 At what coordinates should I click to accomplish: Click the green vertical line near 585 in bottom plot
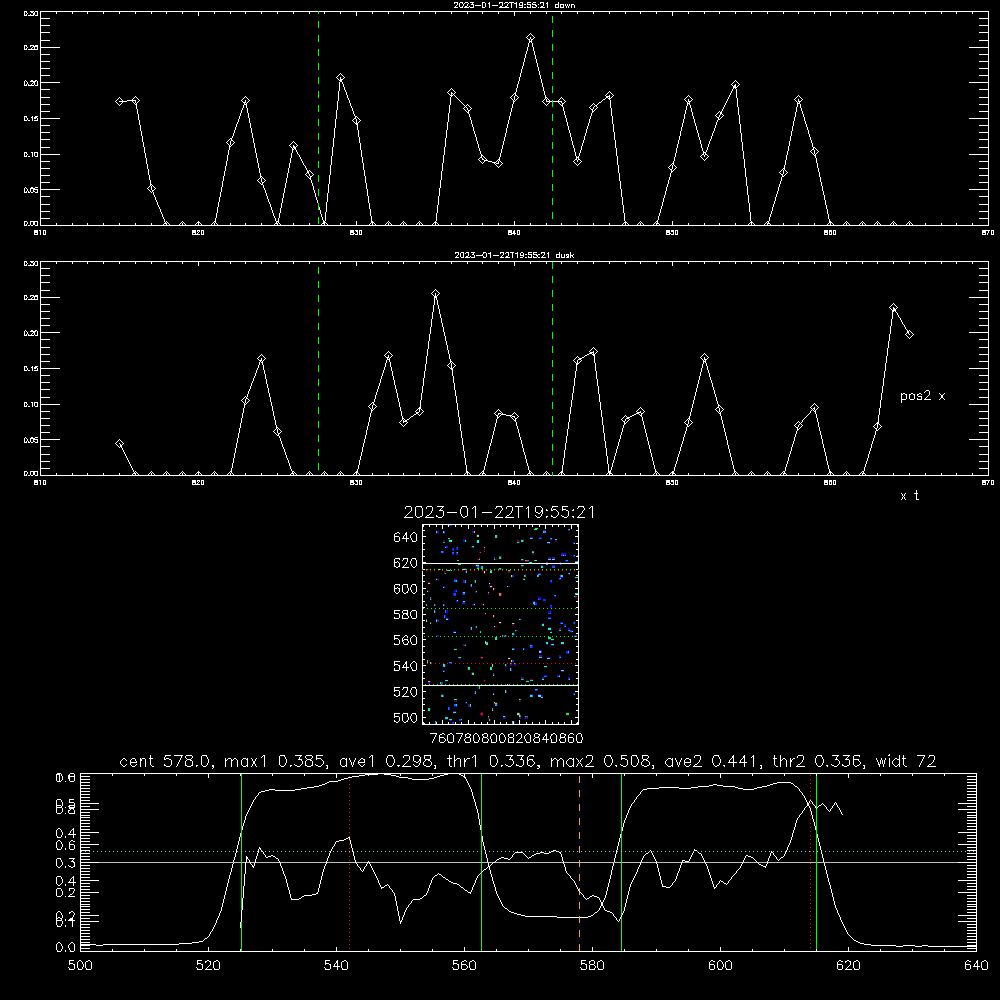[x=621, y=861]
